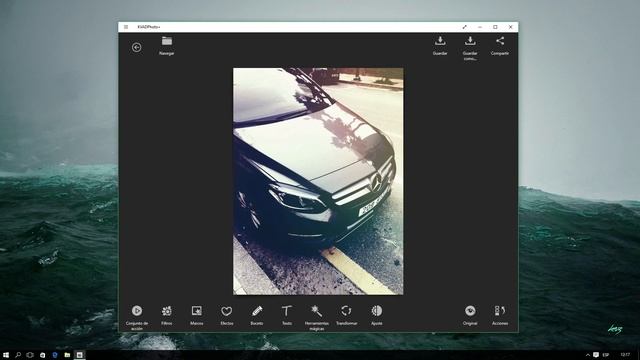Select the Texto tool
This screenshot has width=640, height=360.
287,316
